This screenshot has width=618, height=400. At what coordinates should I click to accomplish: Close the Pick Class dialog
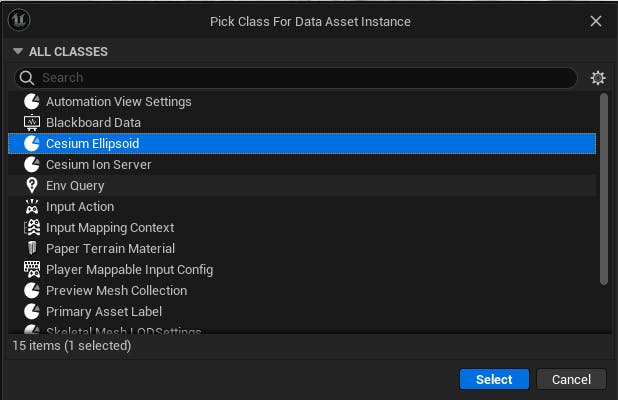click(x=596, y=21)
